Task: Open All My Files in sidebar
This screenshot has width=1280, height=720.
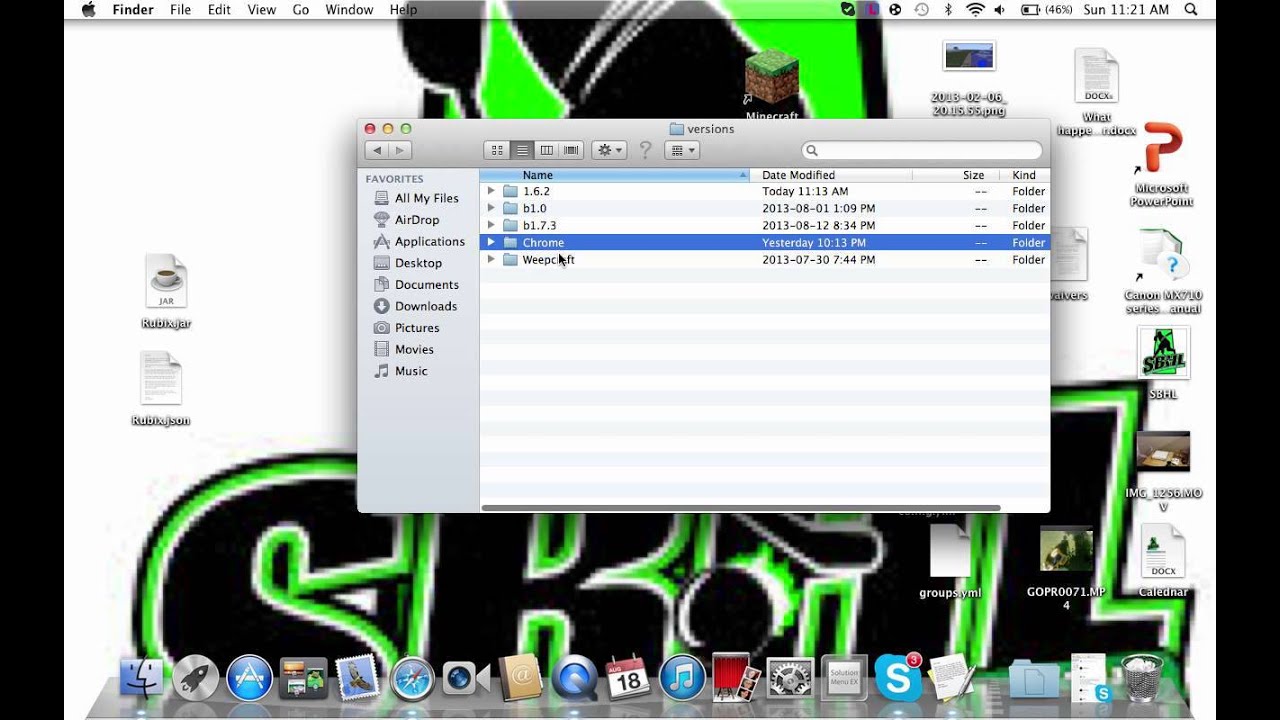Action: point(416,198)
